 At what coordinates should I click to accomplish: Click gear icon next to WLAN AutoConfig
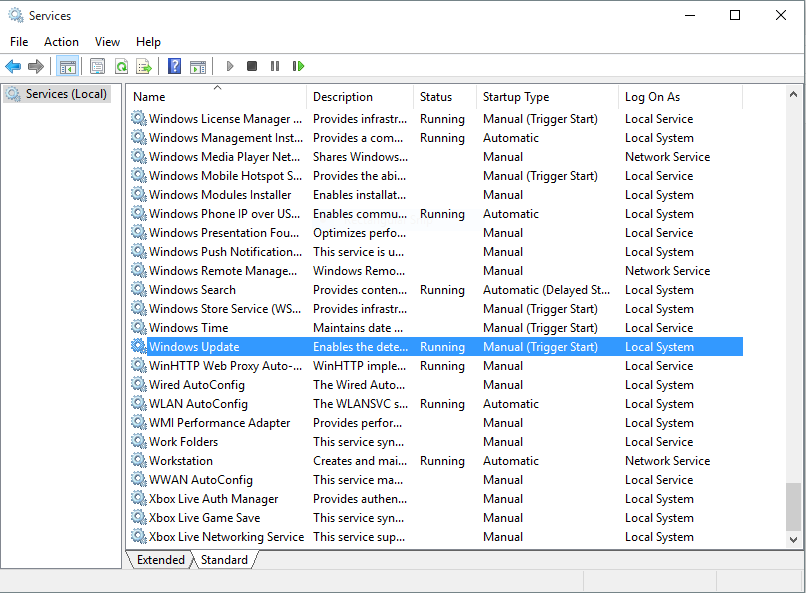click(139, 403)
